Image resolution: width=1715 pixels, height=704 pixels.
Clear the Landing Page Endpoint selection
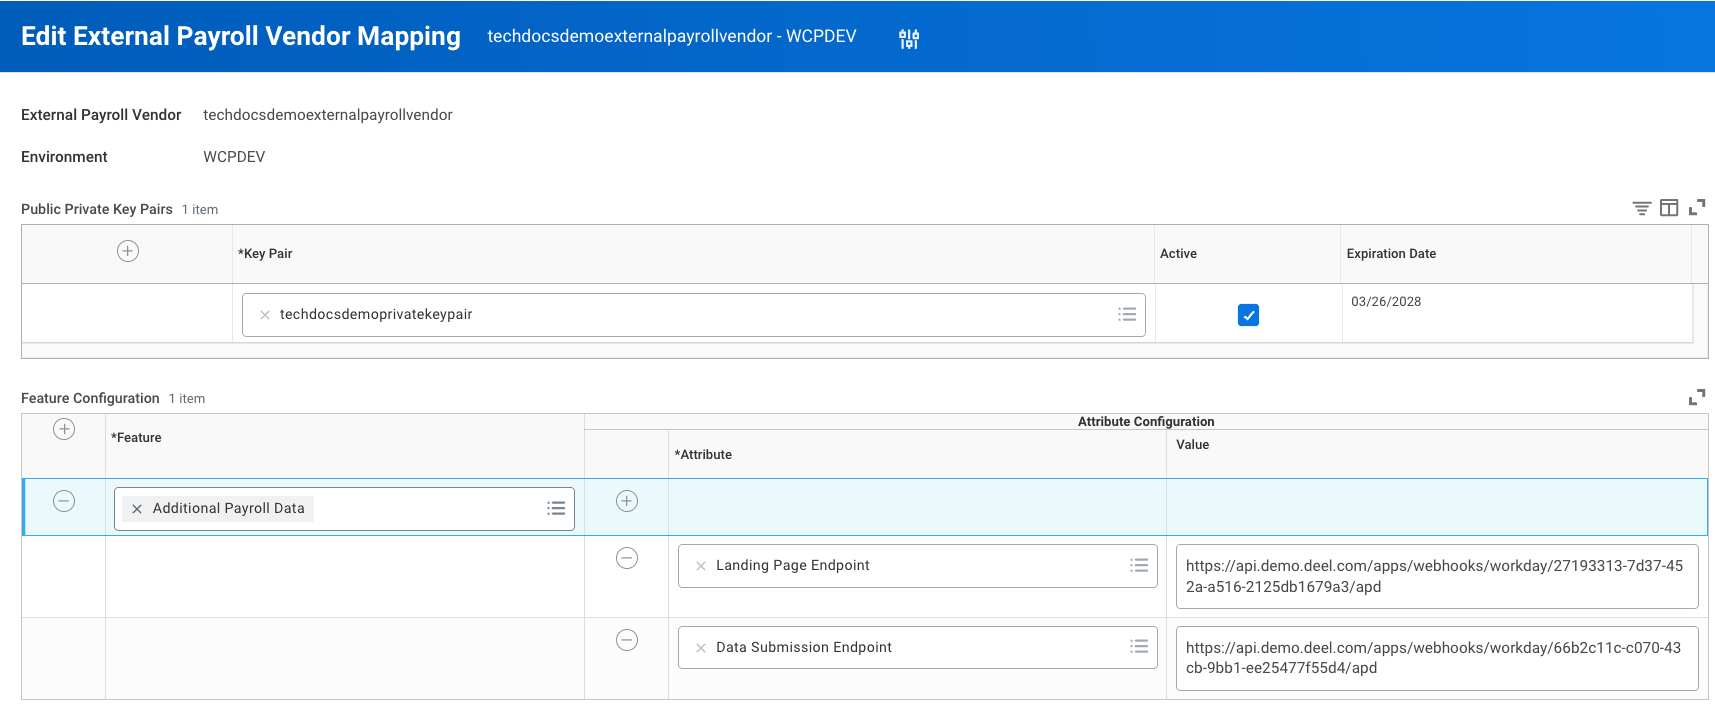(x=701, y=566)
